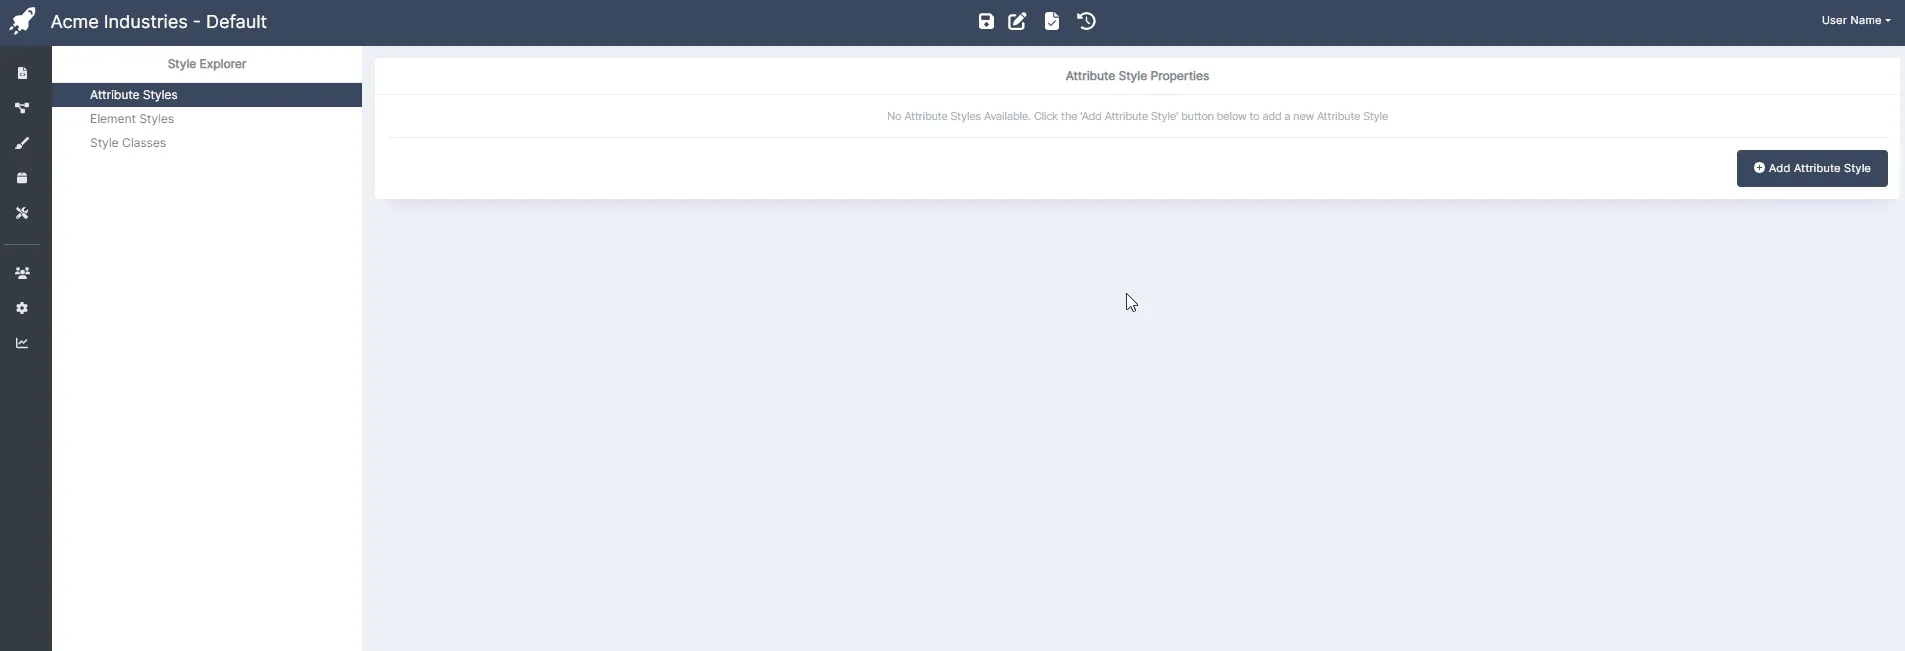Select Style Classes in Style Explorer
The image size is (1905, 651).
128,143
